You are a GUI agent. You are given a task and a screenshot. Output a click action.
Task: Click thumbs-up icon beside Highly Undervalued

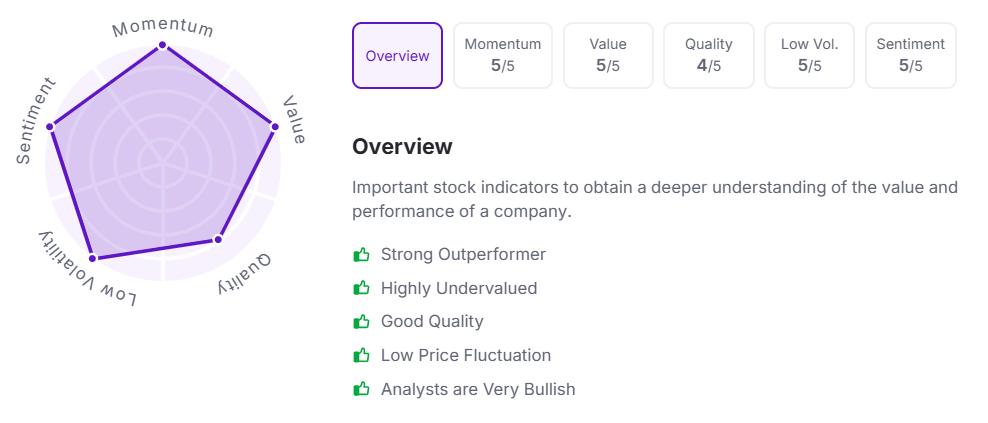click(x=362, y=288)
